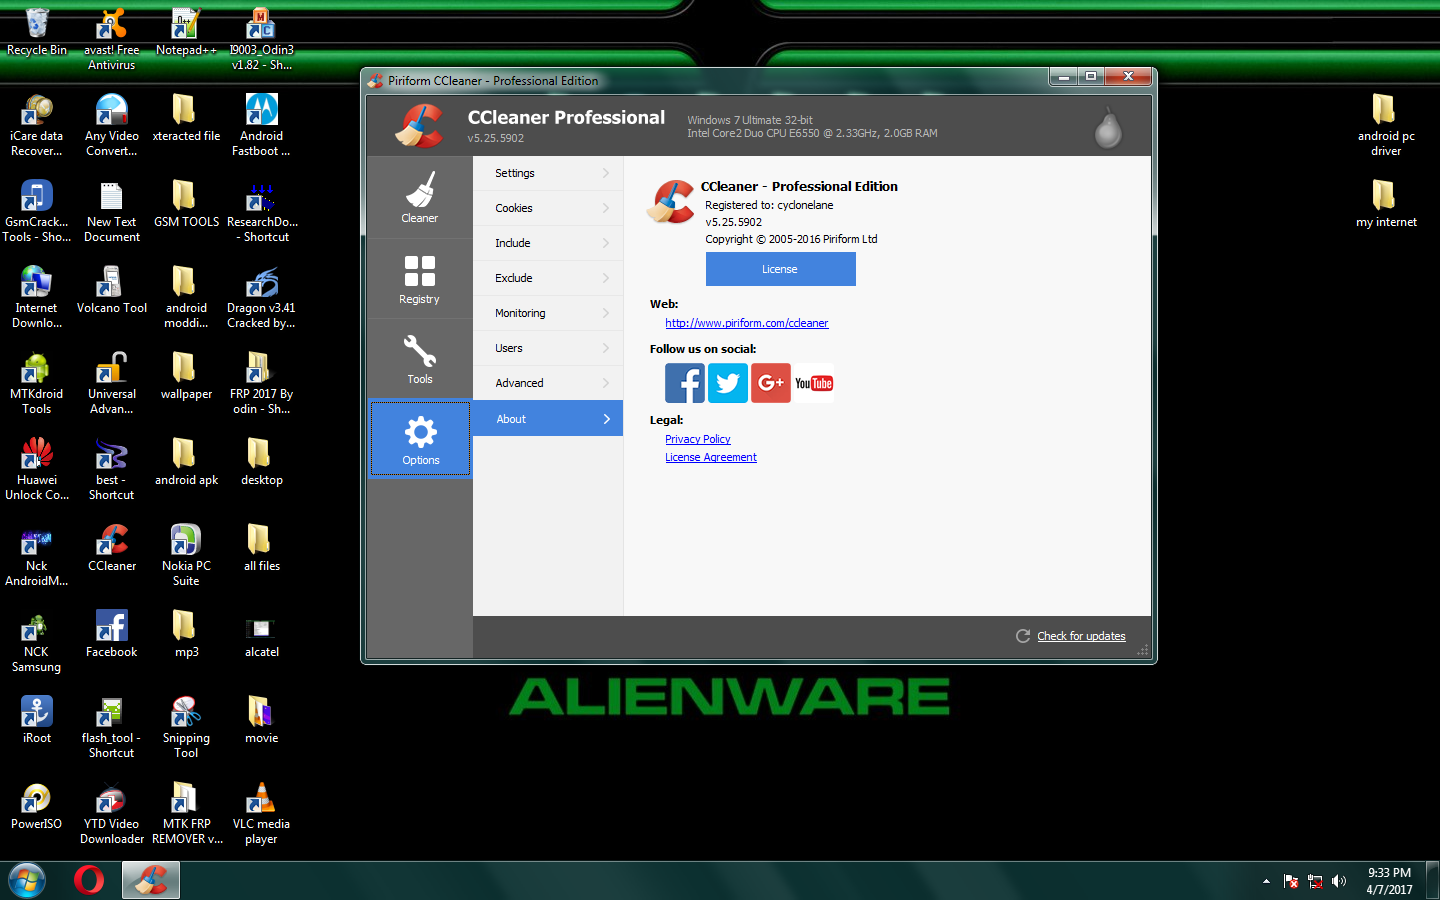Select the my internet folder

1386,204
